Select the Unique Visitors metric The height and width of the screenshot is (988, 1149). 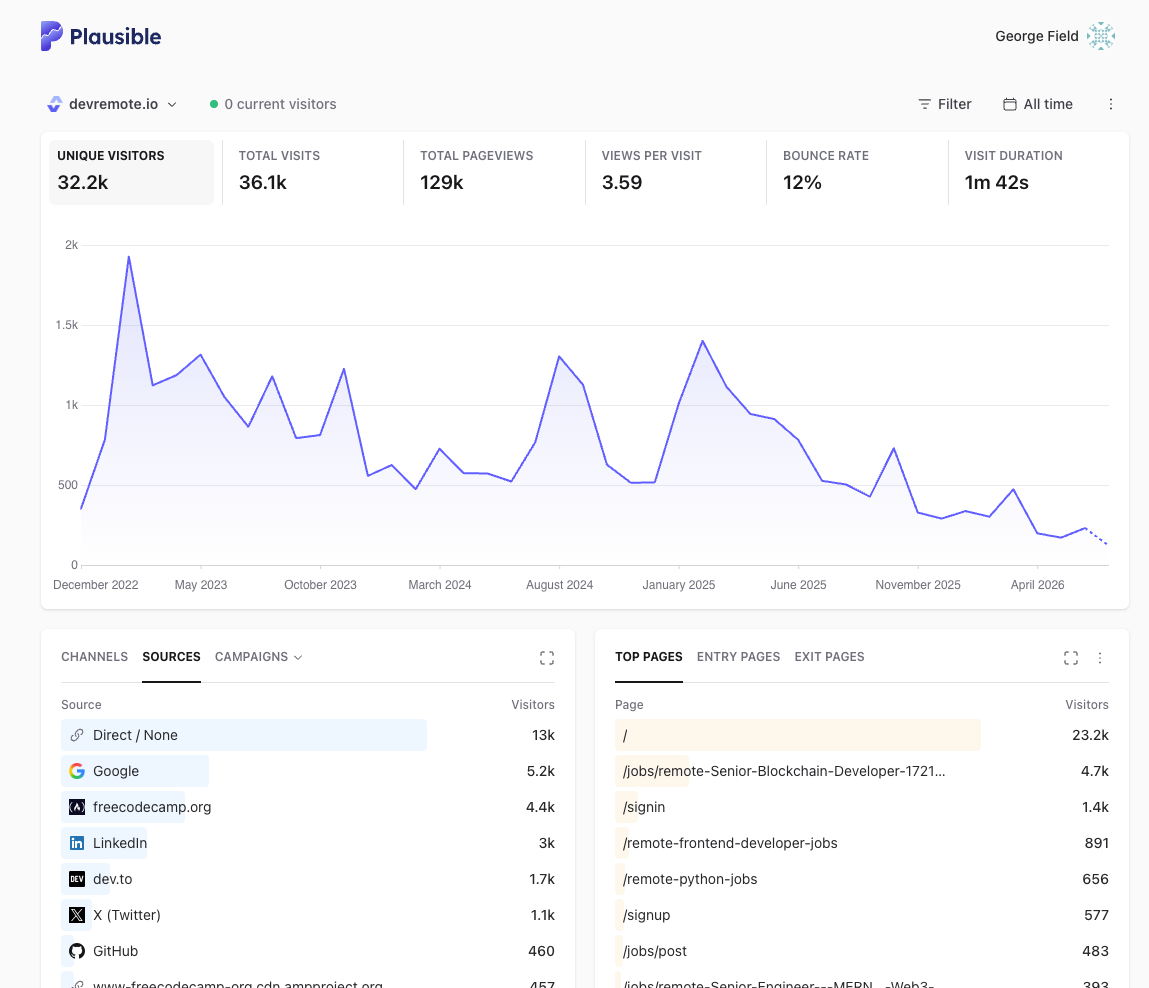[x=131, y=172]
